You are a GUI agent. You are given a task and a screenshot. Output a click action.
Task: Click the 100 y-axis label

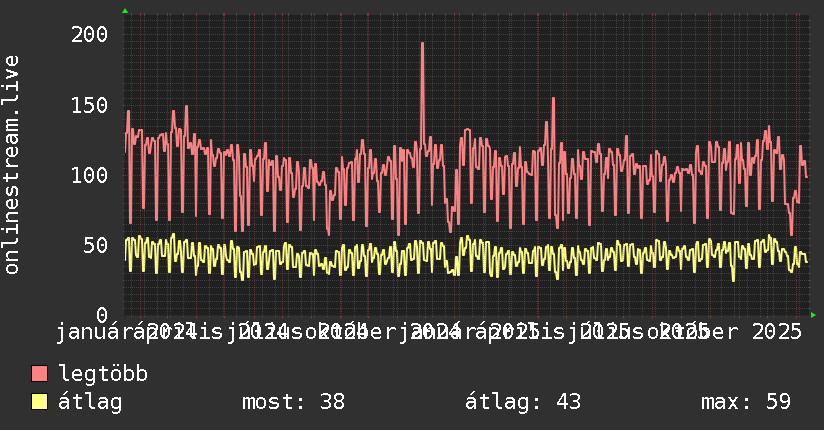point(89,175)
